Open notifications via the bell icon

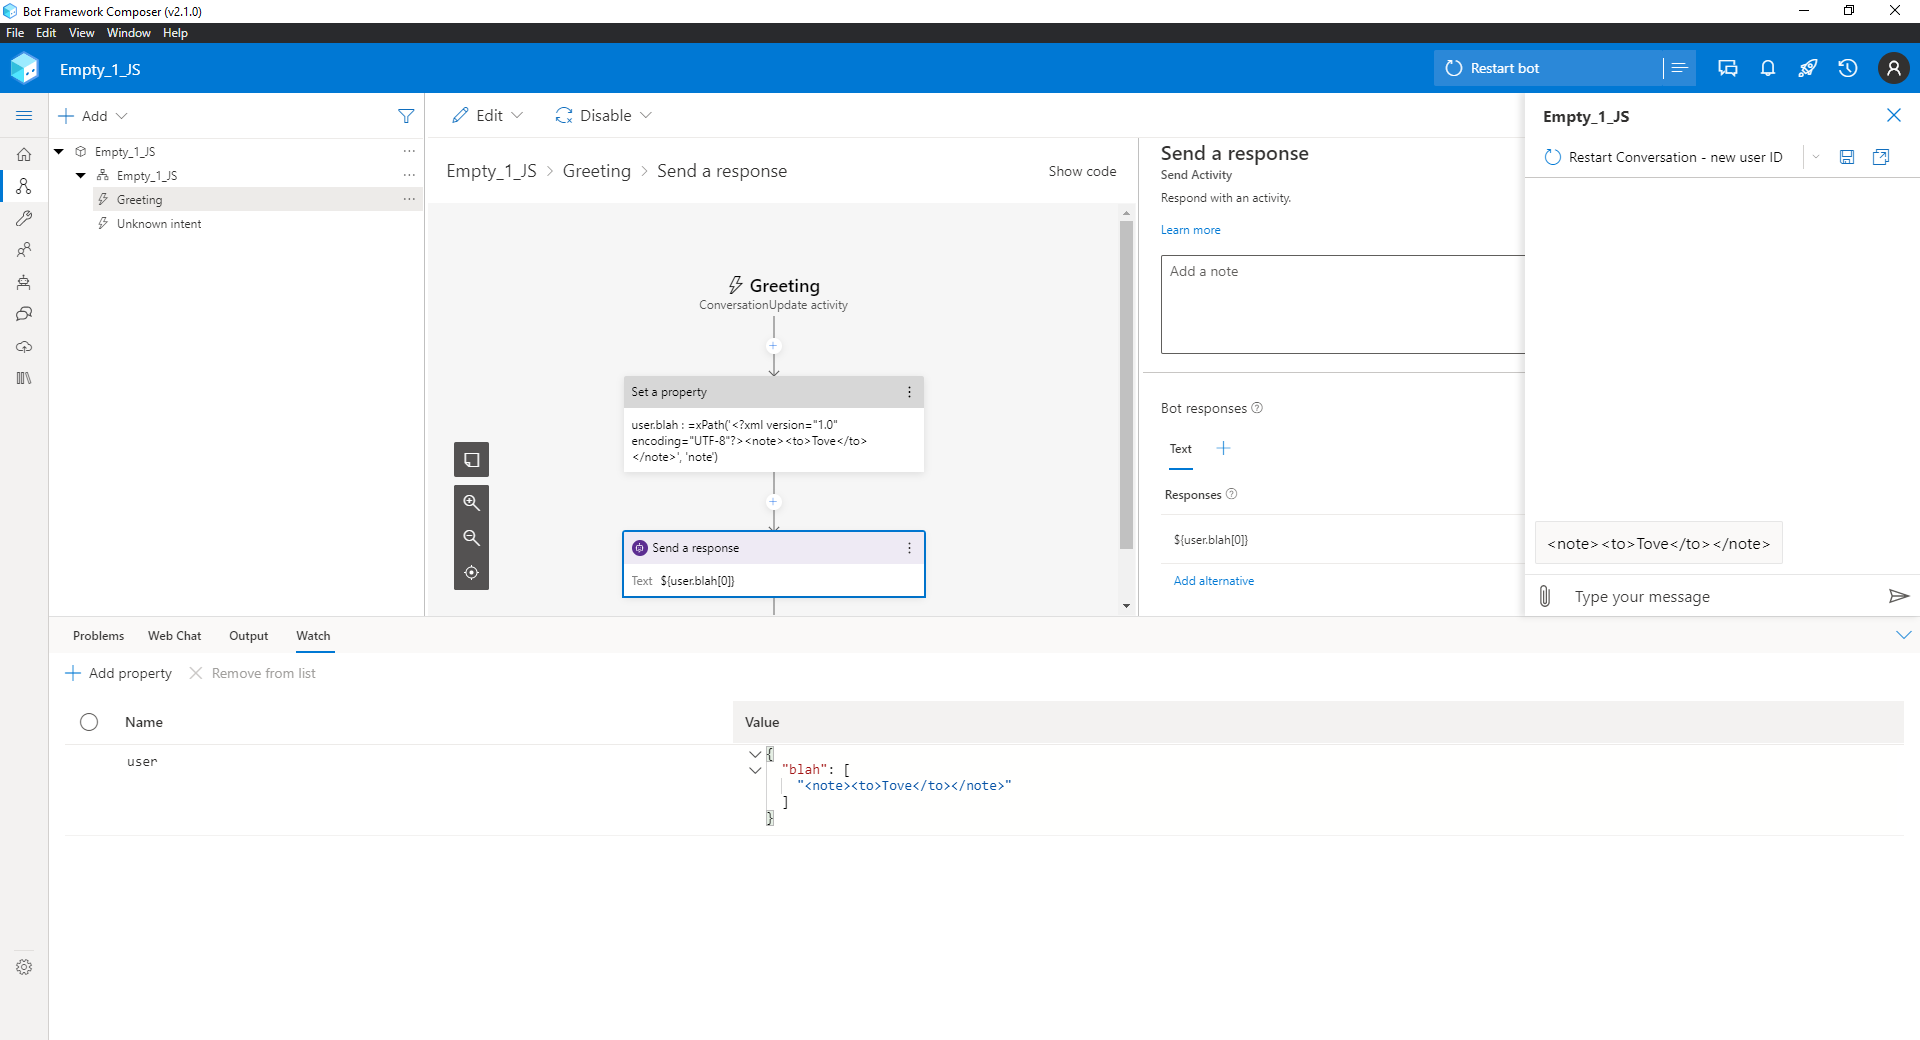coord(1767,68)
